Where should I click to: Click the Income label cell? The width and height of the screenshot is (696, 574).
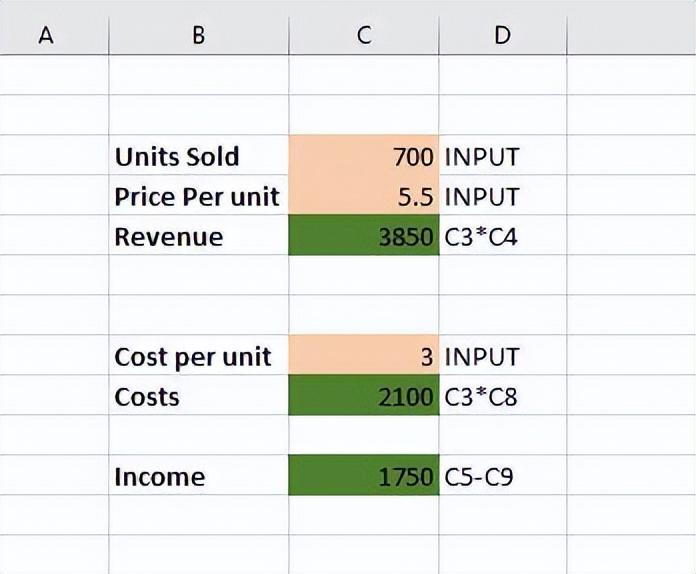click(198, 475)
